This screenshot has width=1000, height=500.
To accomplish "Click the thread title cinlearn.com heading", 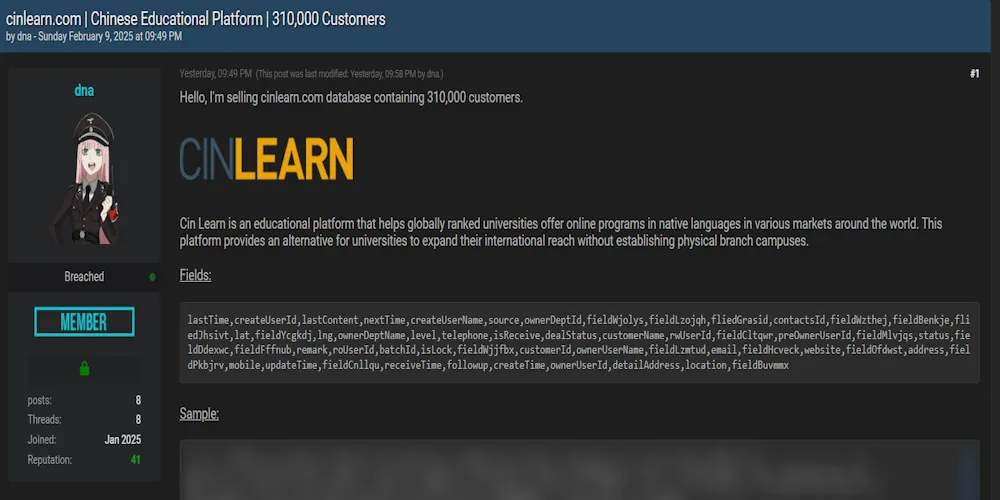I will pos(196,18).
